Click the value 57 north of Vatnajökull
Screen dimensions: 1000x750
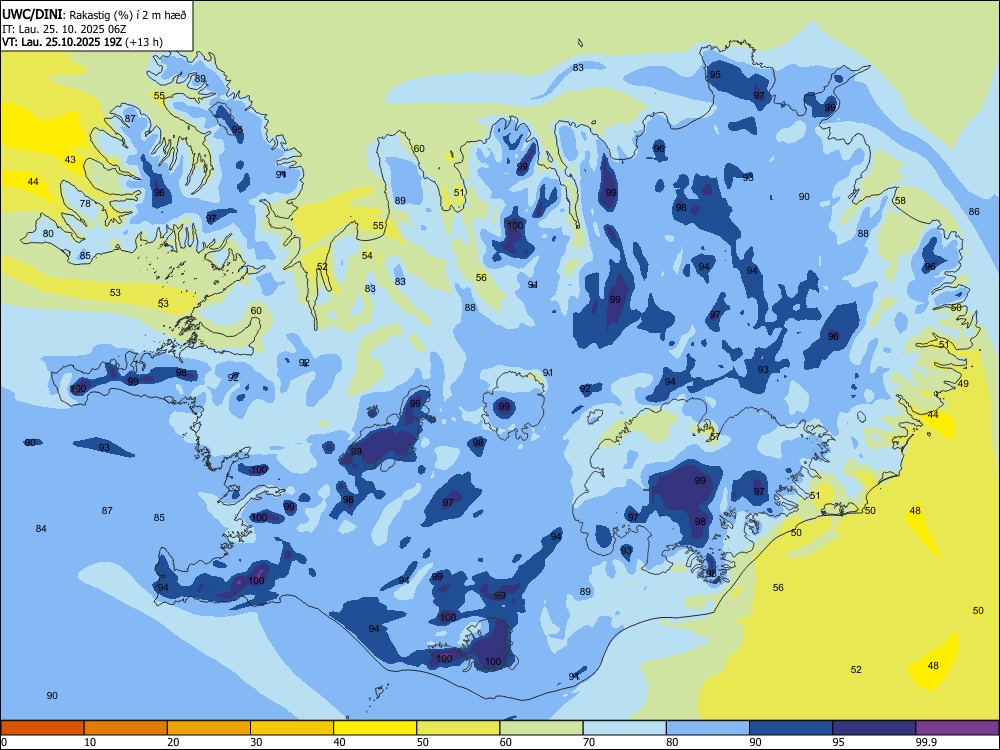[x=715, y=437]
